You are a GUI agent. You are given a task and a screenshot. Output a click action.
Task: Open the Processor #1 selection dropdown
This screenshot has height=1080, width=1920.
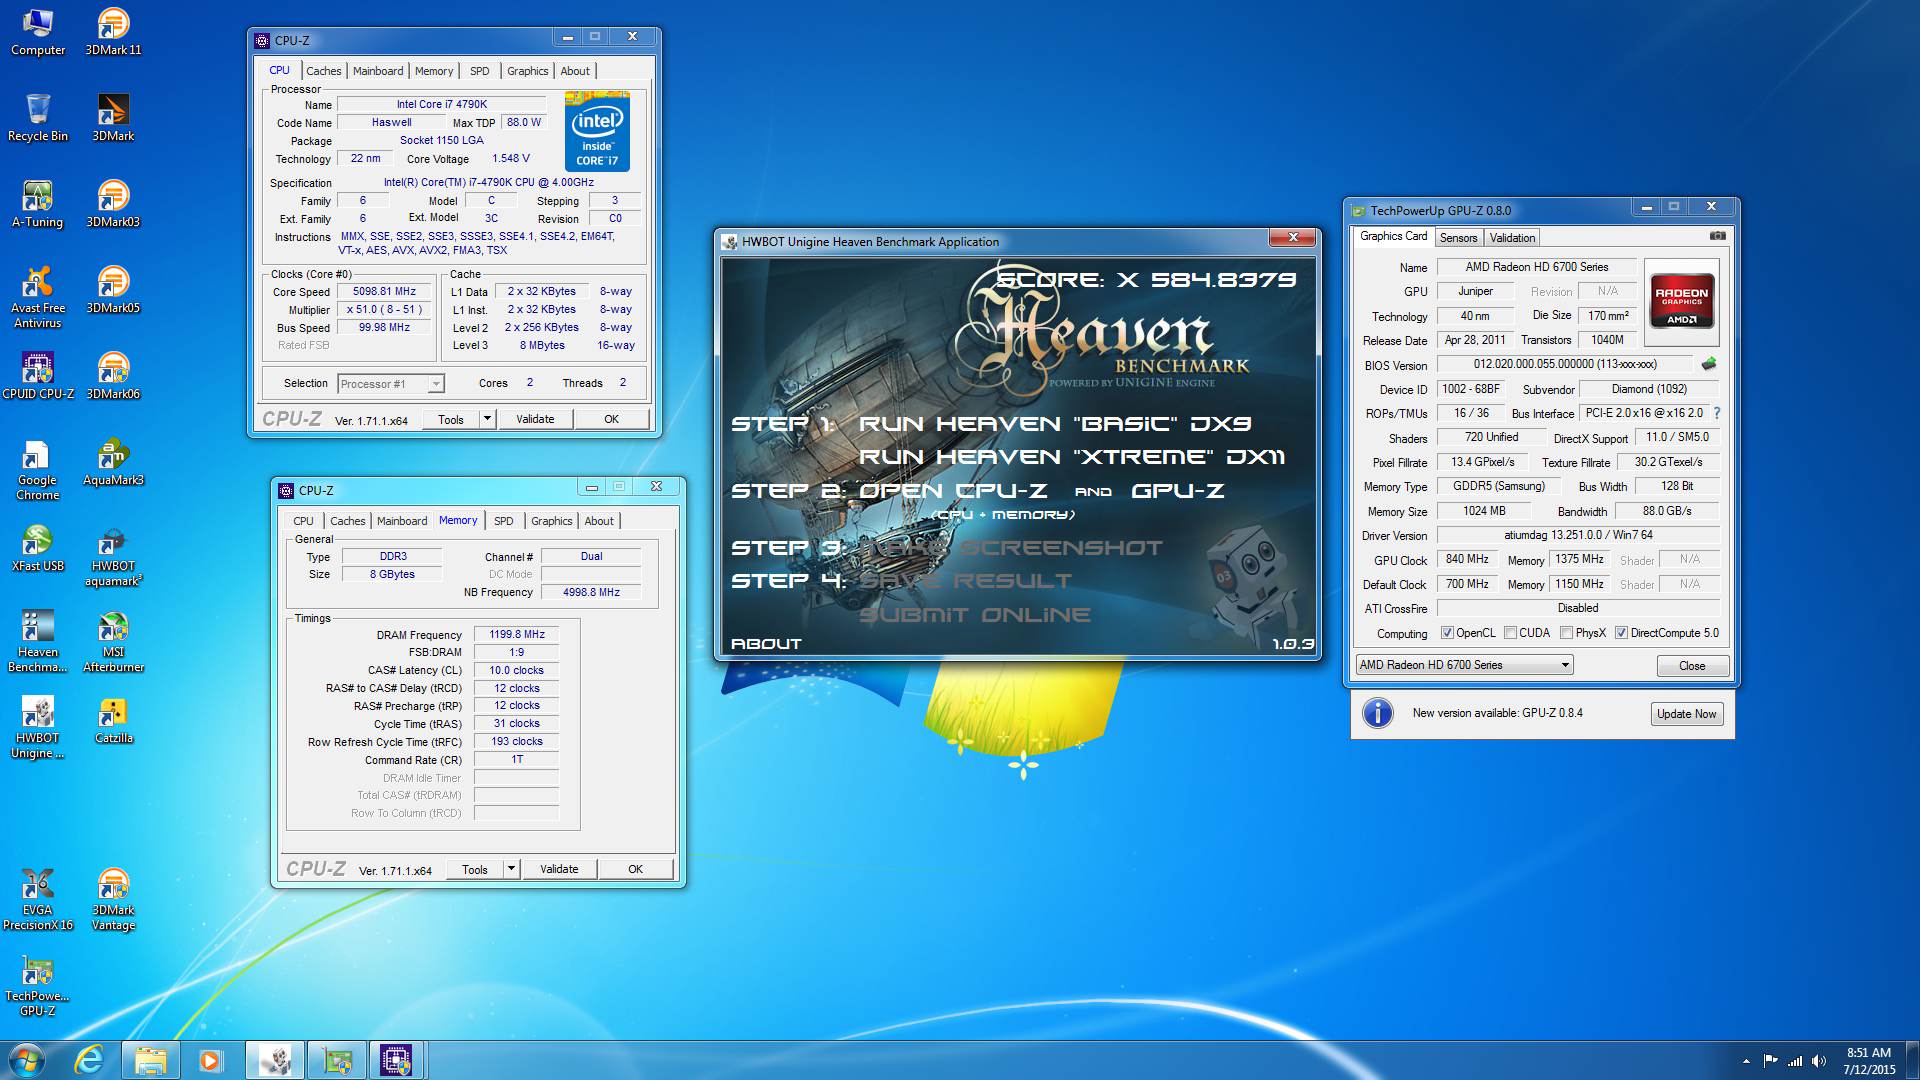[x=391, y=384]
